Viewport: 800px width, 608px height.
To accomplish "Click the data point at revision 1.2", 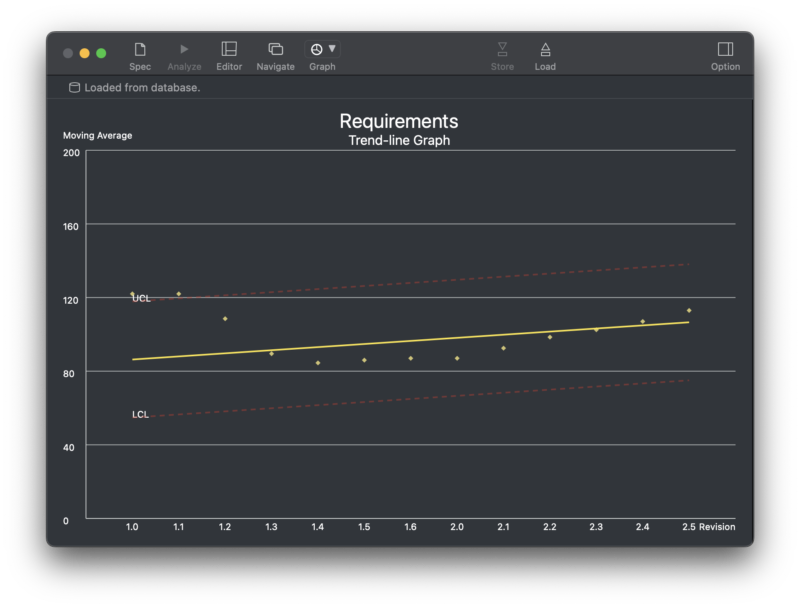I will [x=225, y=319].
